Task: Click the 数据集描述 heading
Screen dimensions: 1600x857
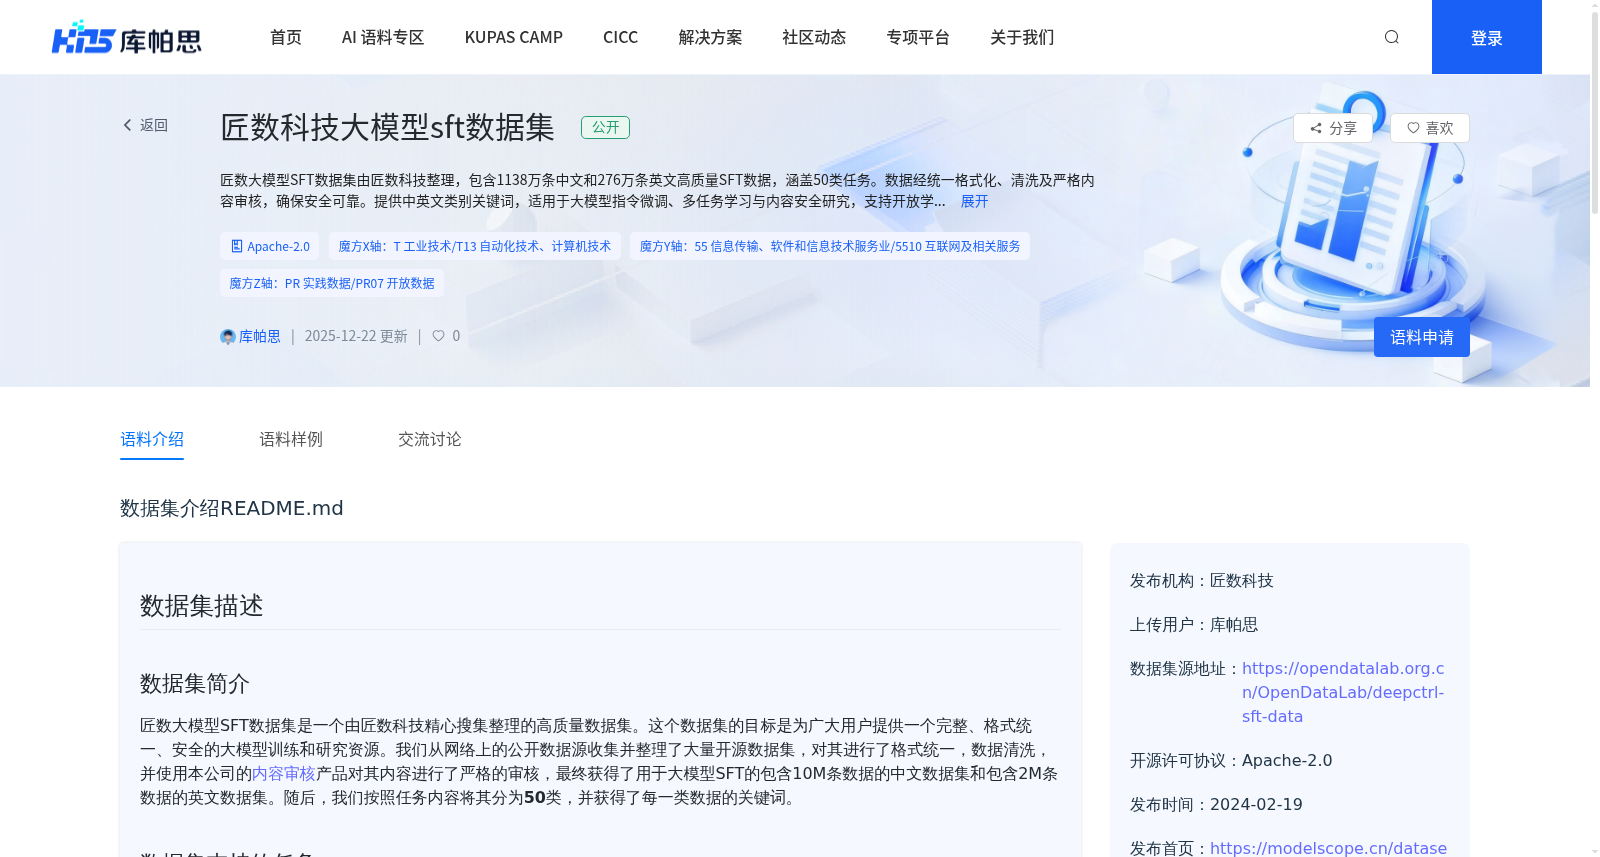Action: tap(202, 606)
